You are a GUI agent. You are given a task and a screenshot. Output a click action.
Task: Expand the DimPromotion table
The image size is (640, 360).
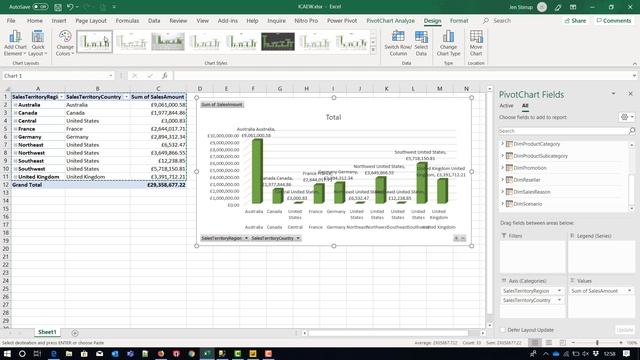pyautogui.click(x=503, y=168)
